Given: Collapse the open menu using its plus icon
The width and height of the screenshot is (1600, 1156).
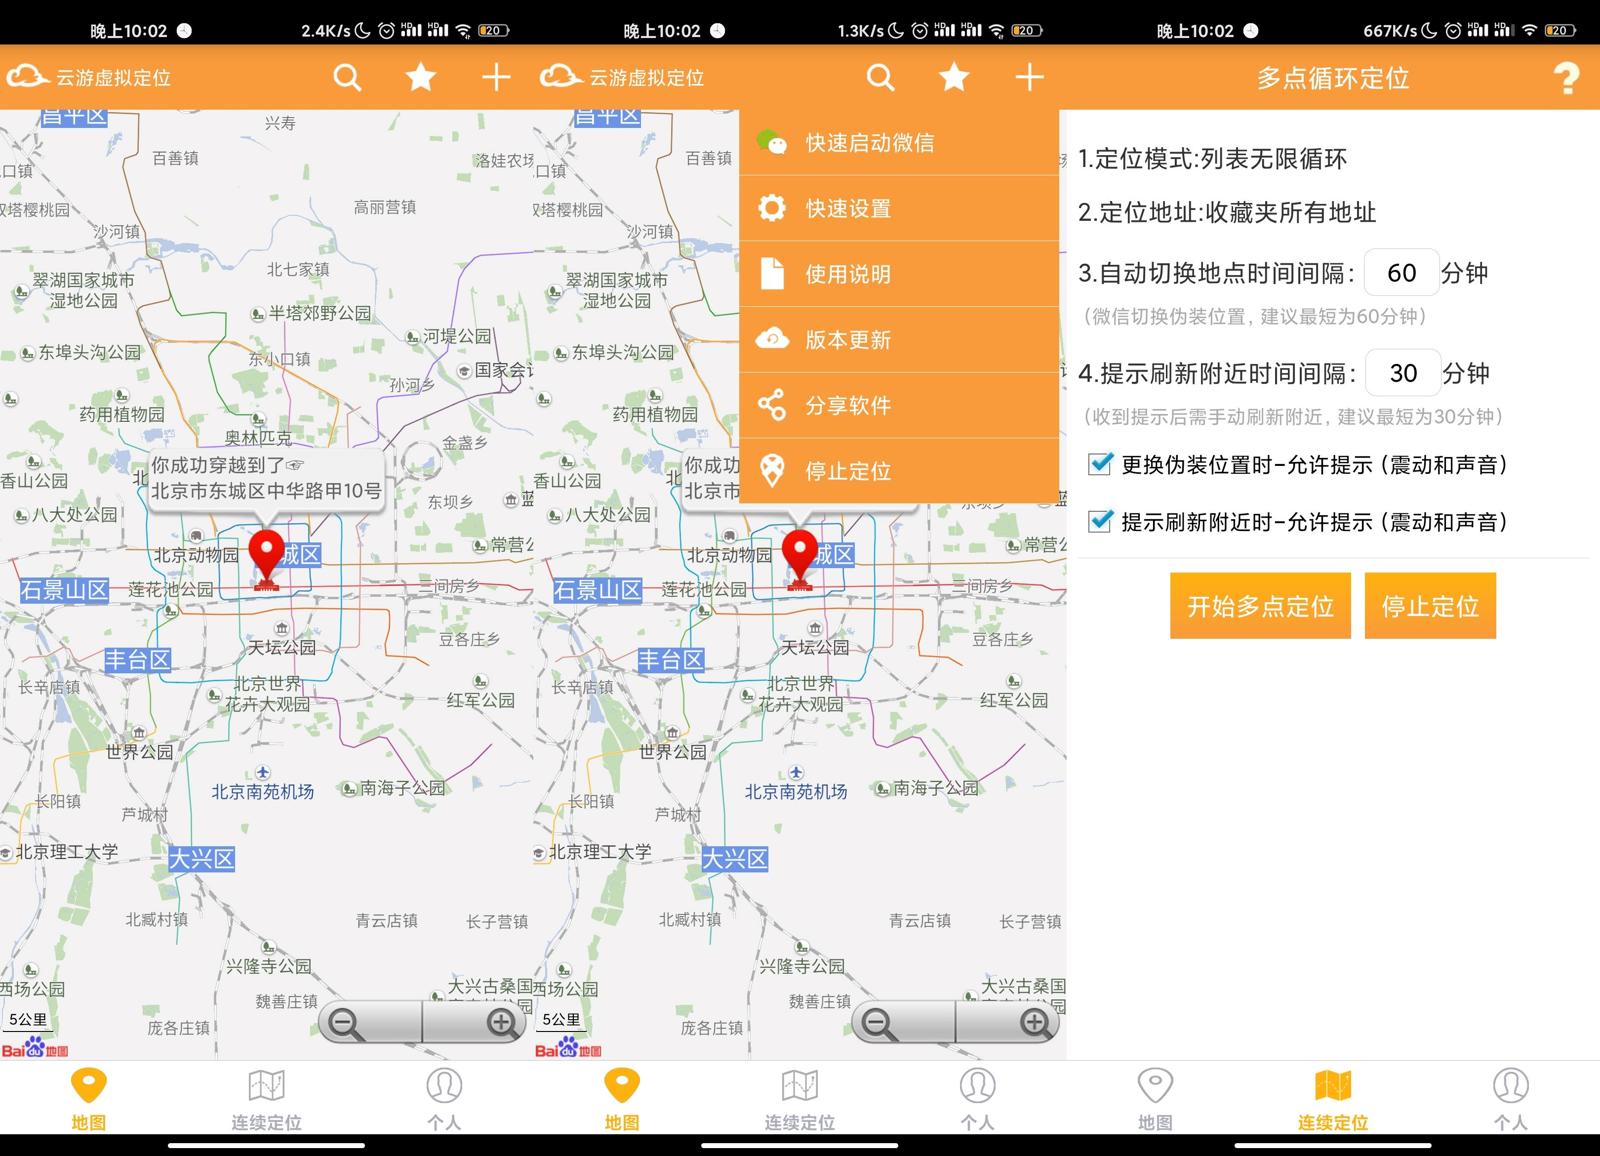Looking at the screenshot, I should pos(1029,78).
